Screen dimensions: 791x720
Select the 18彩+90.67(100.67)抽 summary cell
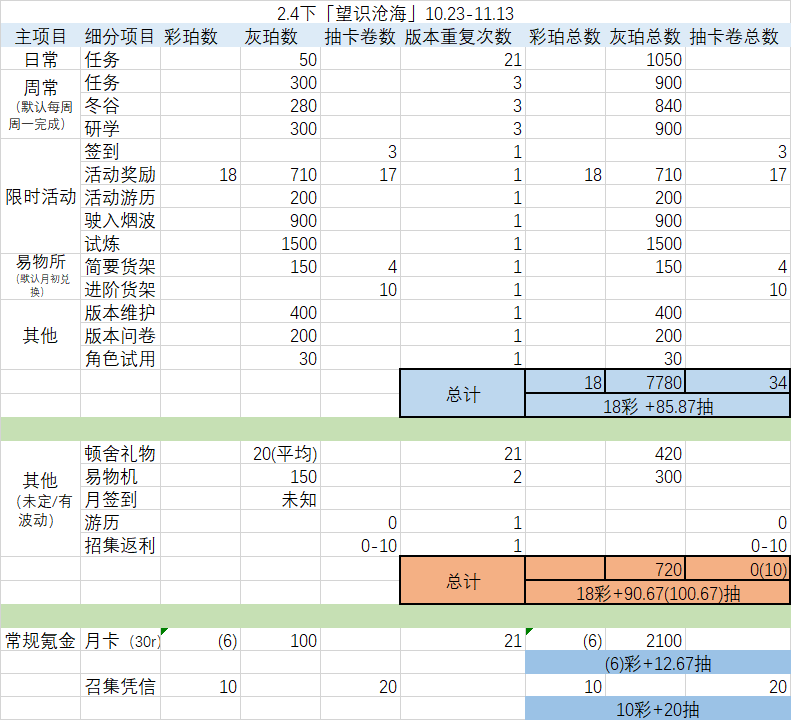pyautogui.click(x=657, y=593)
